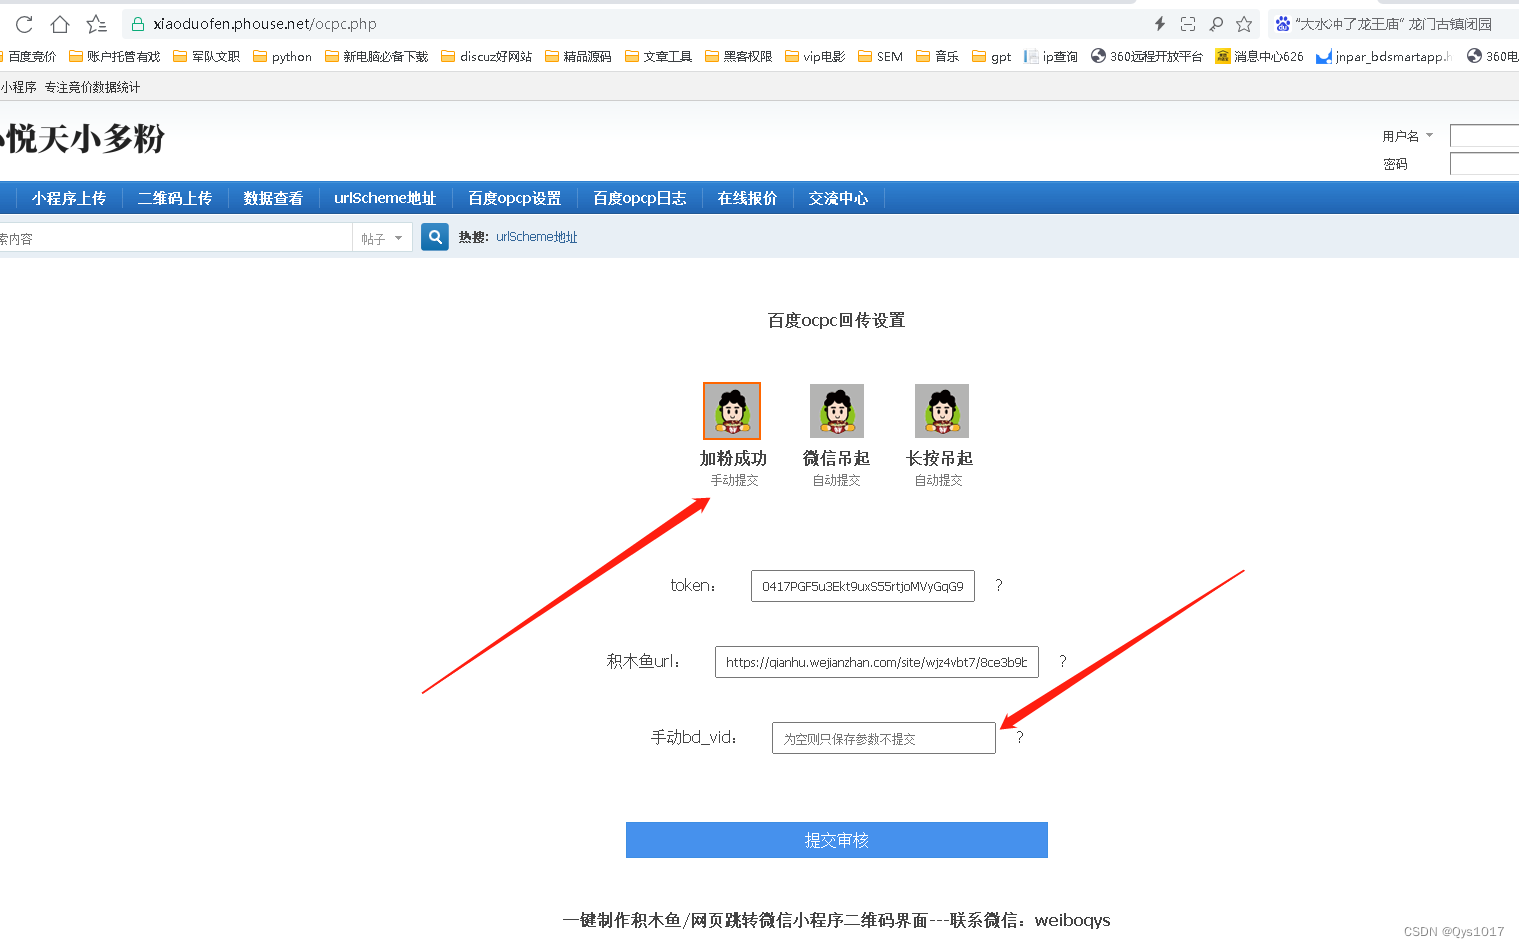Open the 数据查看 nav tab
Viewport: 1519px width, 948px height.
[273, 198]
